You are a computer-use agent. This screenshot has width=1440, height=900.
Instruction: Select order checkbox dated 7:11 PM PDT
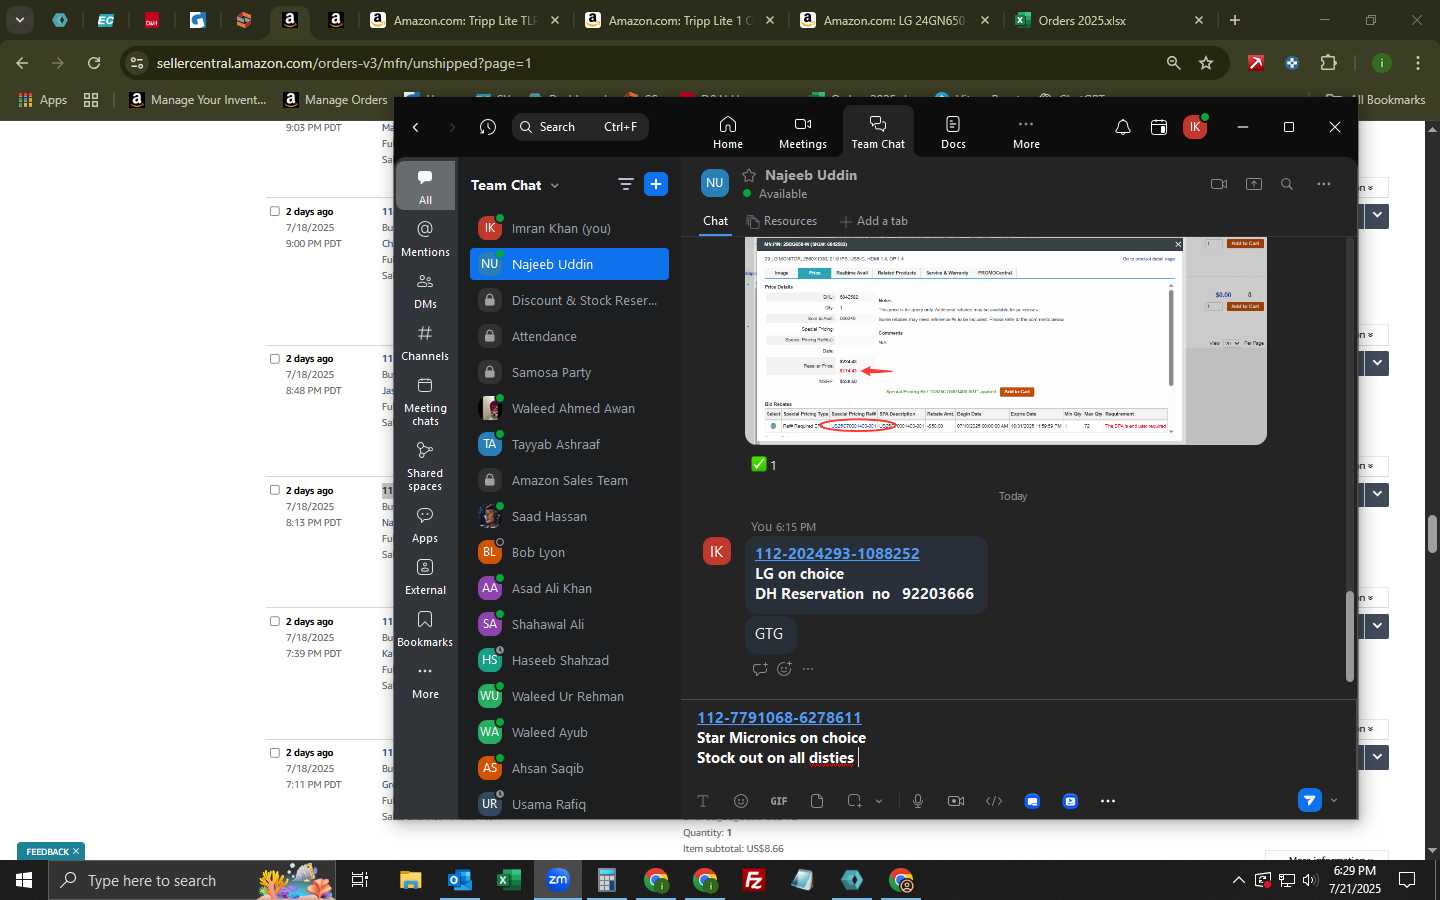coord(275,753)
